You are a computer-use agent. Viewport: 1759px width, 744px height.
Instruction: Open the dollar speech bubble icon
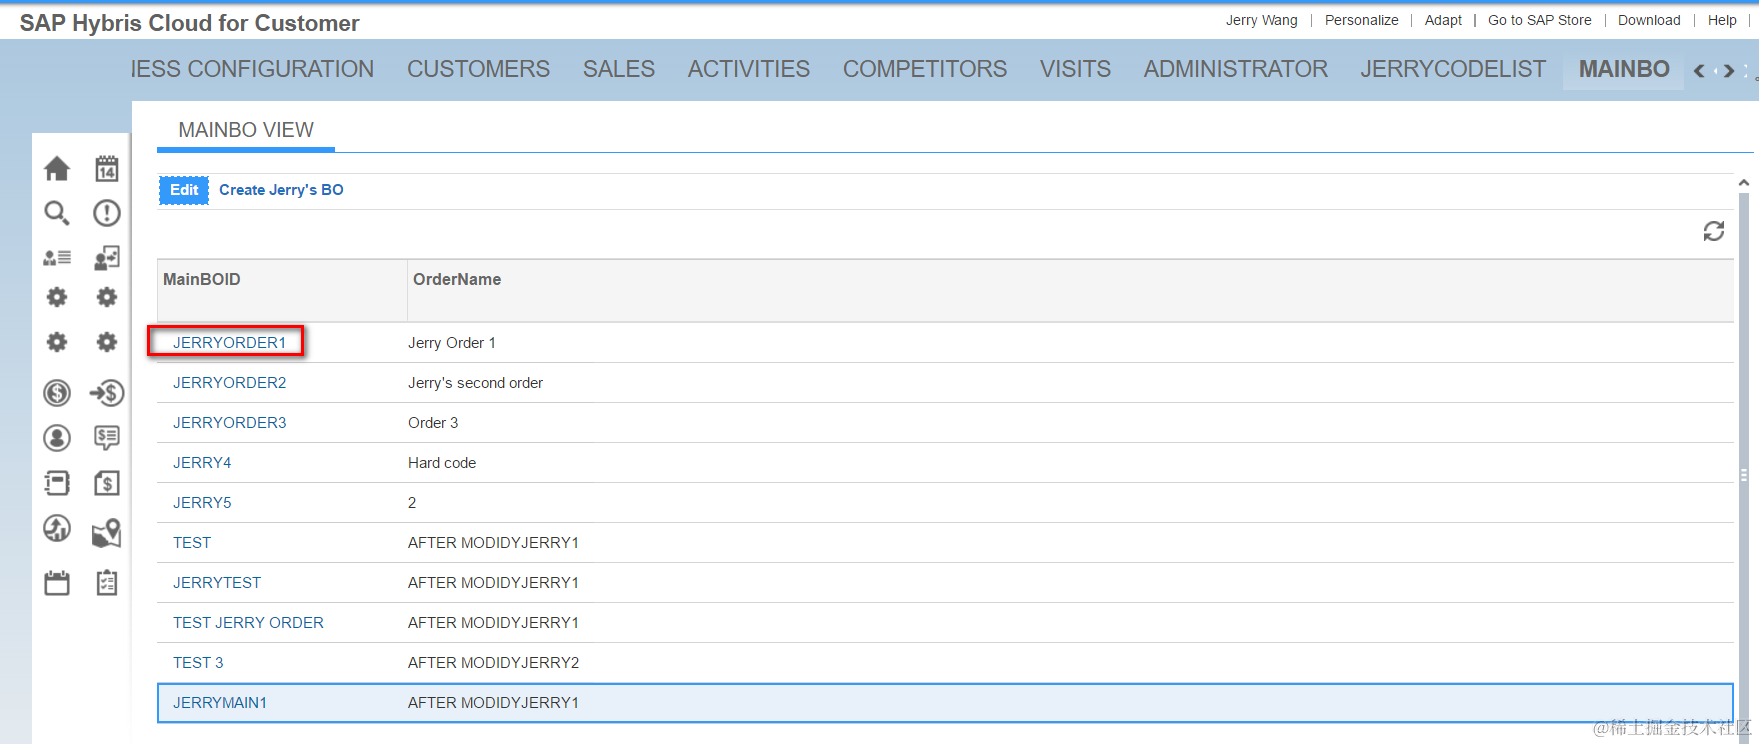106,438
